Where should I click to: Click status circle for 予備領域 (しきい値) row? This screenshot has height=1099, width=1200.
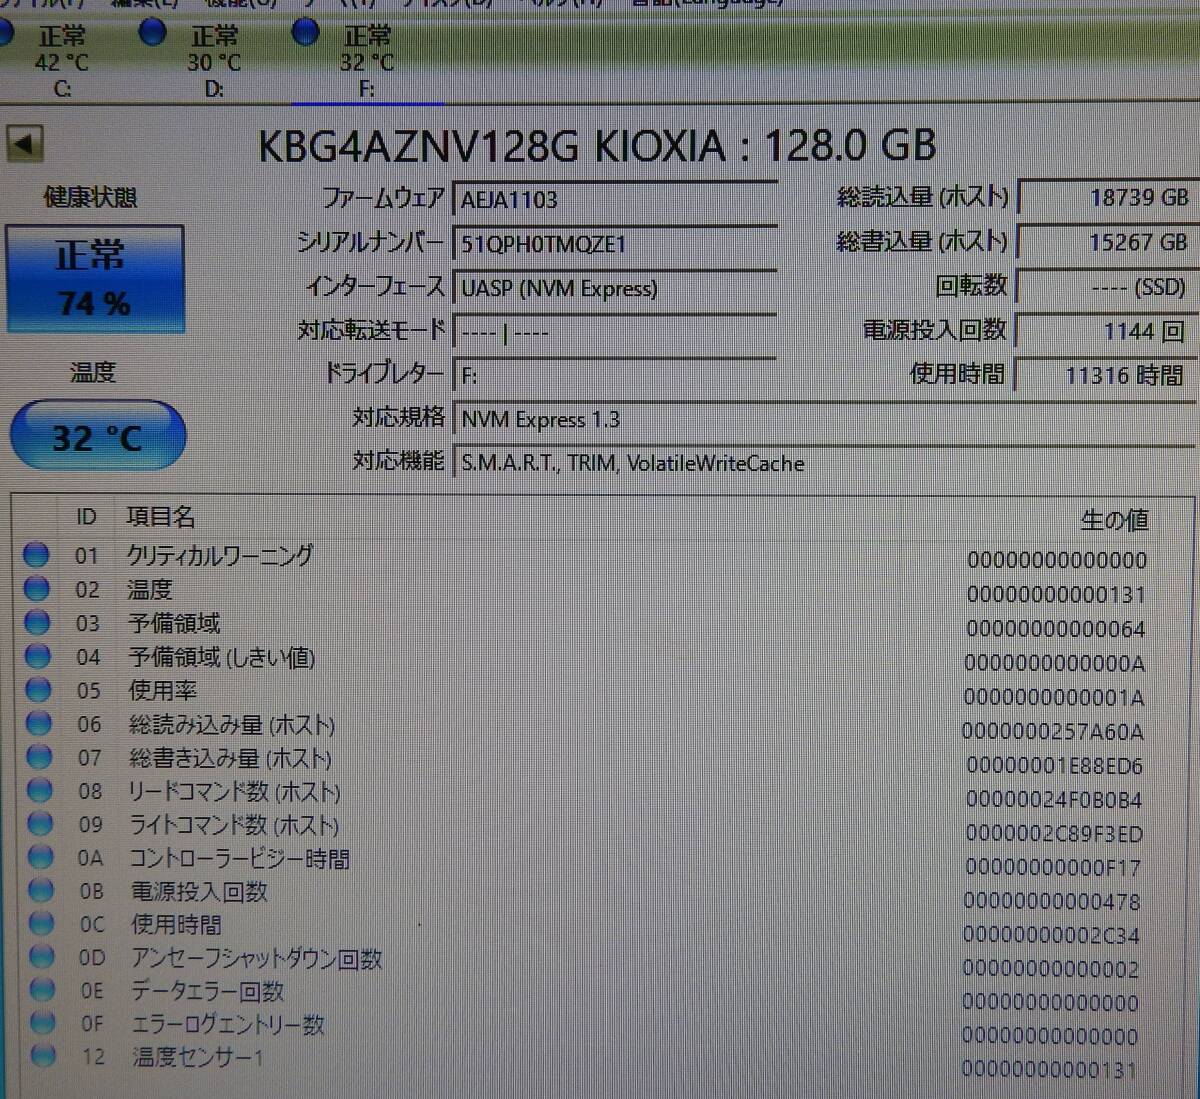[x=37, y=656]
